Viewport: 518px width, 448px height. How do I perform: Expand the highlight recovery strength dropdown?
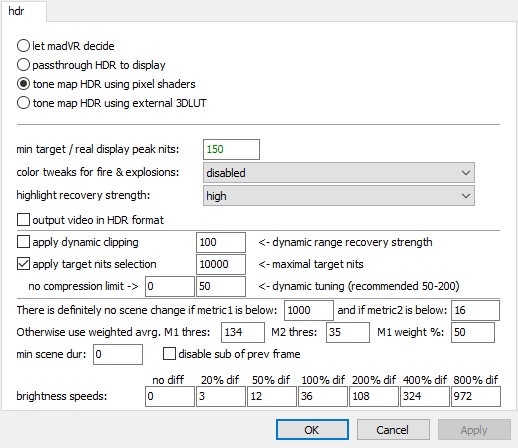pyautogui.click(x=339, y=196)
